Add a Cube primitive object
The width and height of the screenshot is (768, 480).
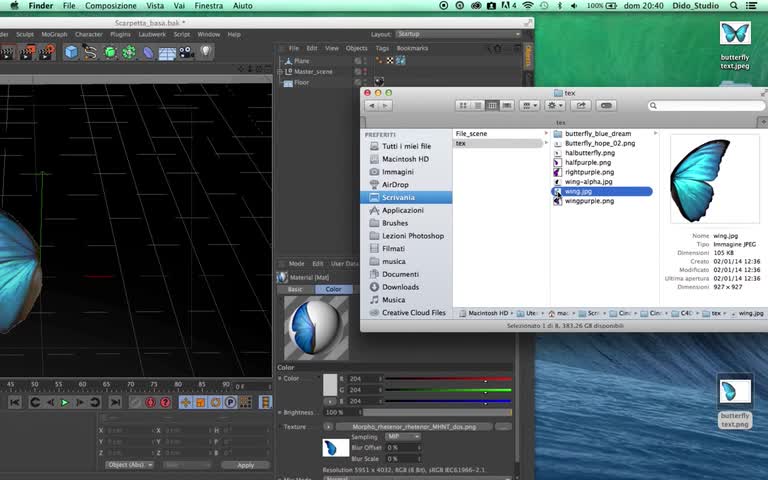[71, 52]
